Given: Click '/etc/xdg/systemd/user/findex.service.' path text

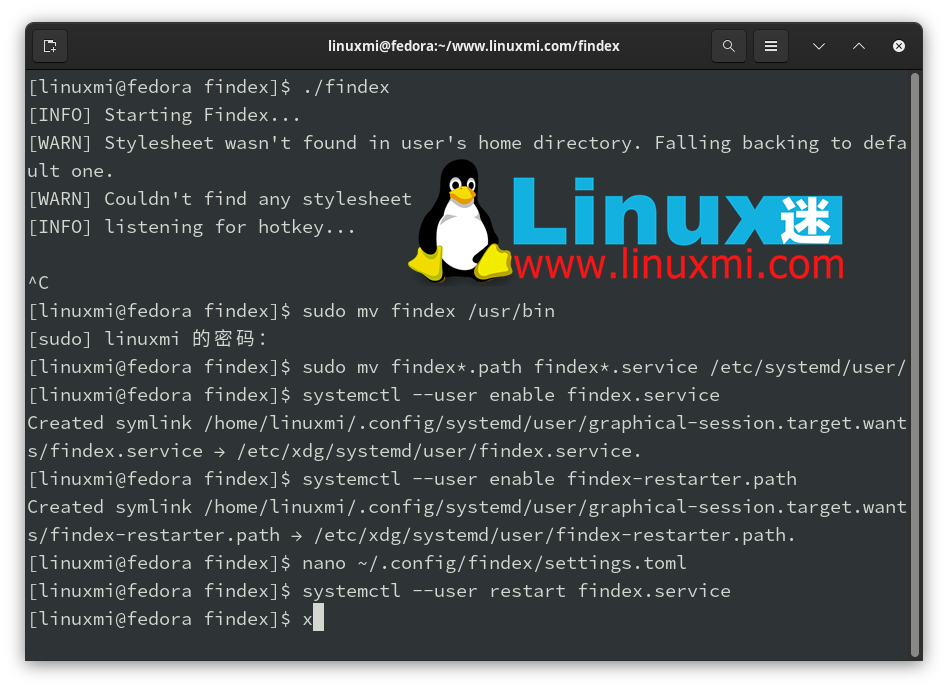Looking at the screenshot, I should point(439,451).
